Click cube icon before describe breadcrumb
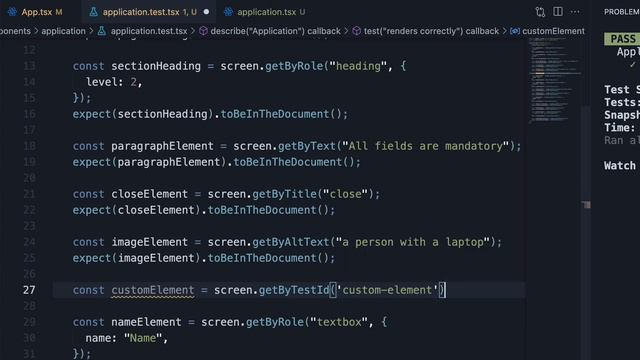Viewport: 640px width, 360px height. pos(203,31)
